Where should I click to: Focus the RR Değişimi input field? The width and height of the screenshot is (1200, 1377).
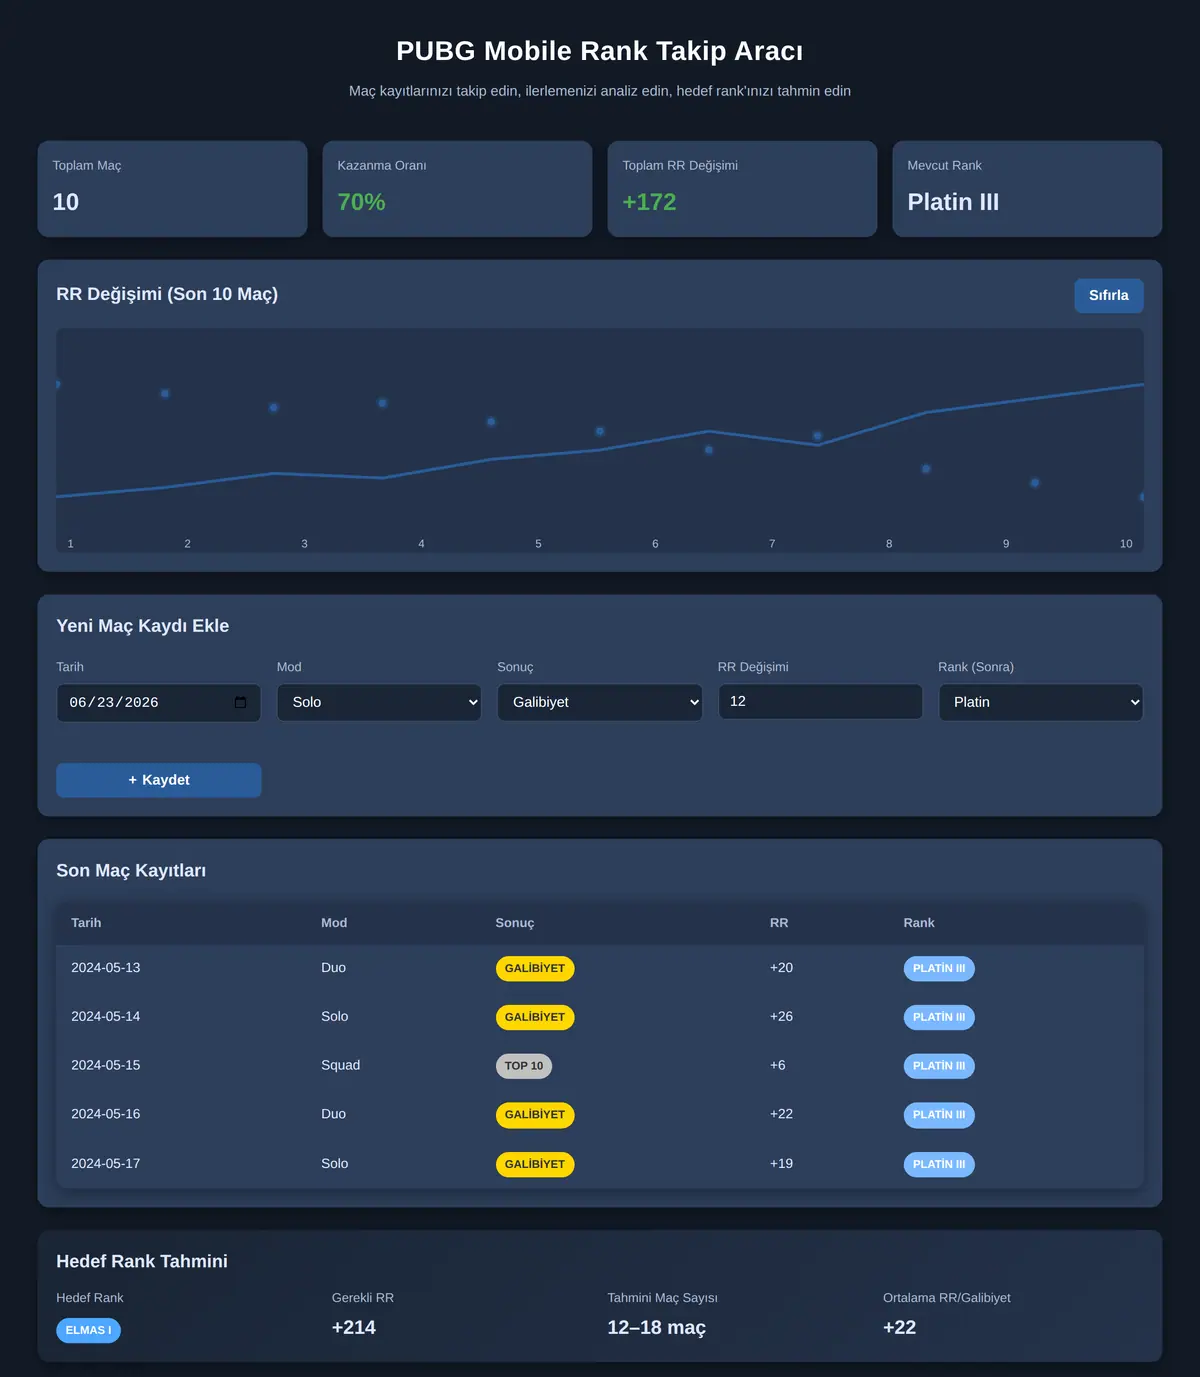pyautogui.click(x=820, y=701)
